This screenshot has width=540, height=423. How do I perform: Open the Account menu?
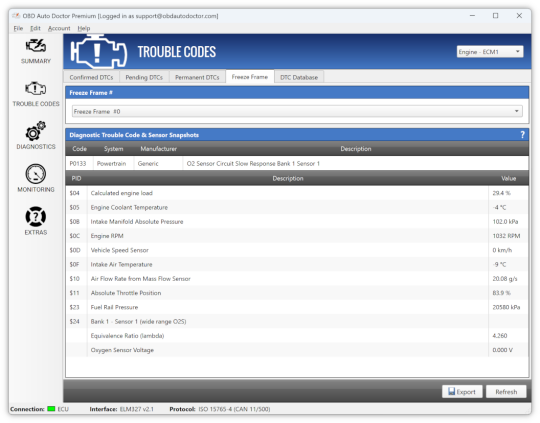coord(59,28)
